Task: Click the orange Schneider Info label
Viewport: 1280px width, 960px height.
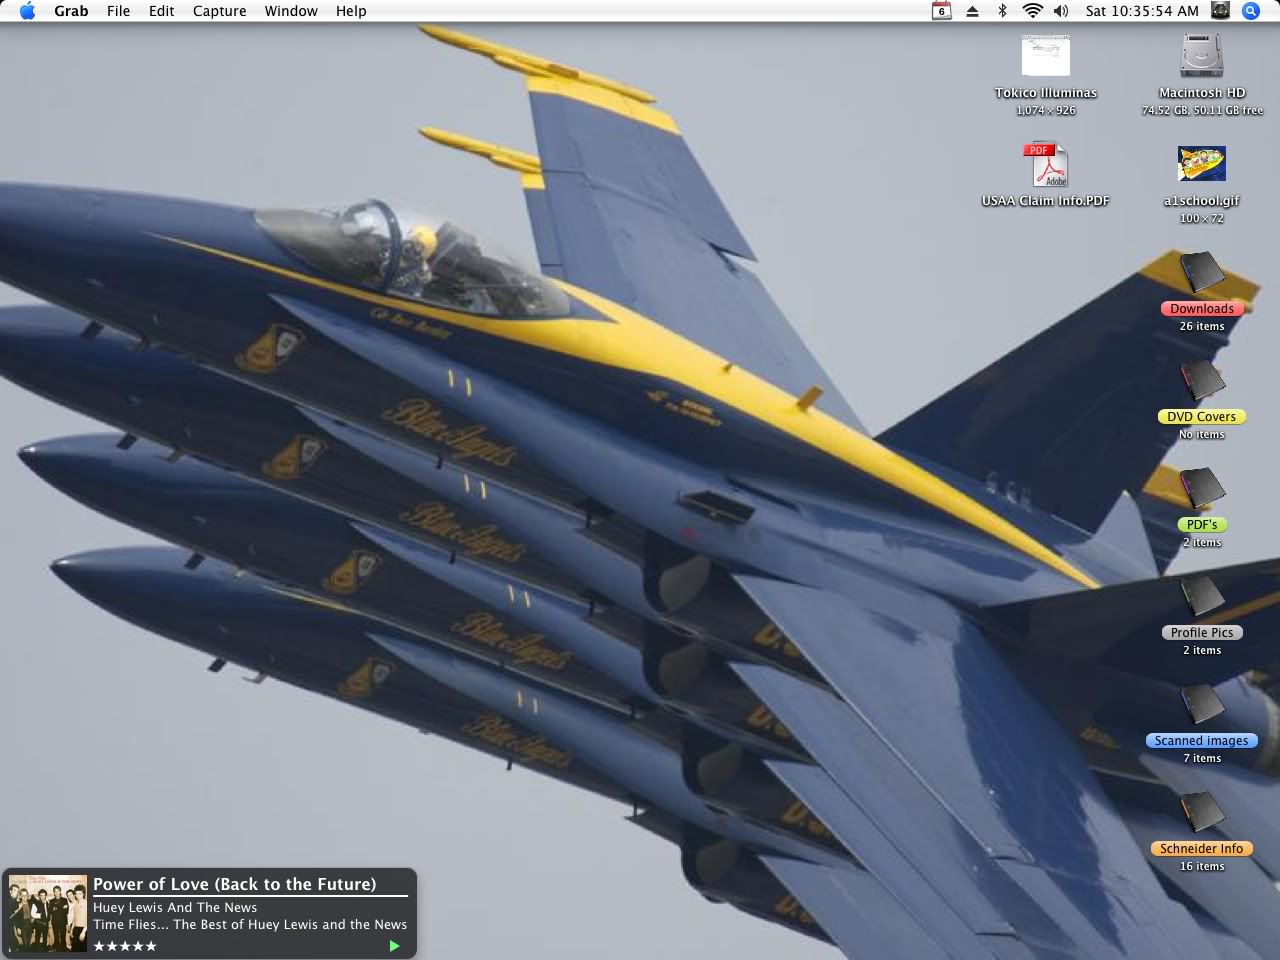Action: coord(1202,849)
